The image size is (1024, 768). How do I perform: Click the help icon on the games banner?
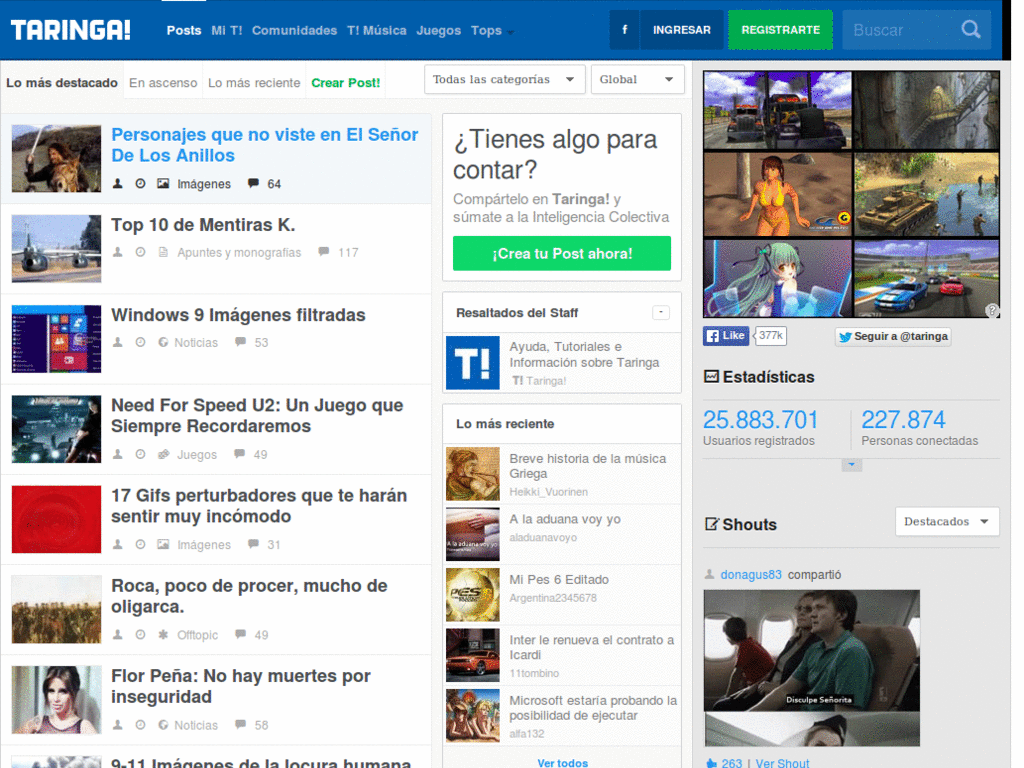click(992, 310)
